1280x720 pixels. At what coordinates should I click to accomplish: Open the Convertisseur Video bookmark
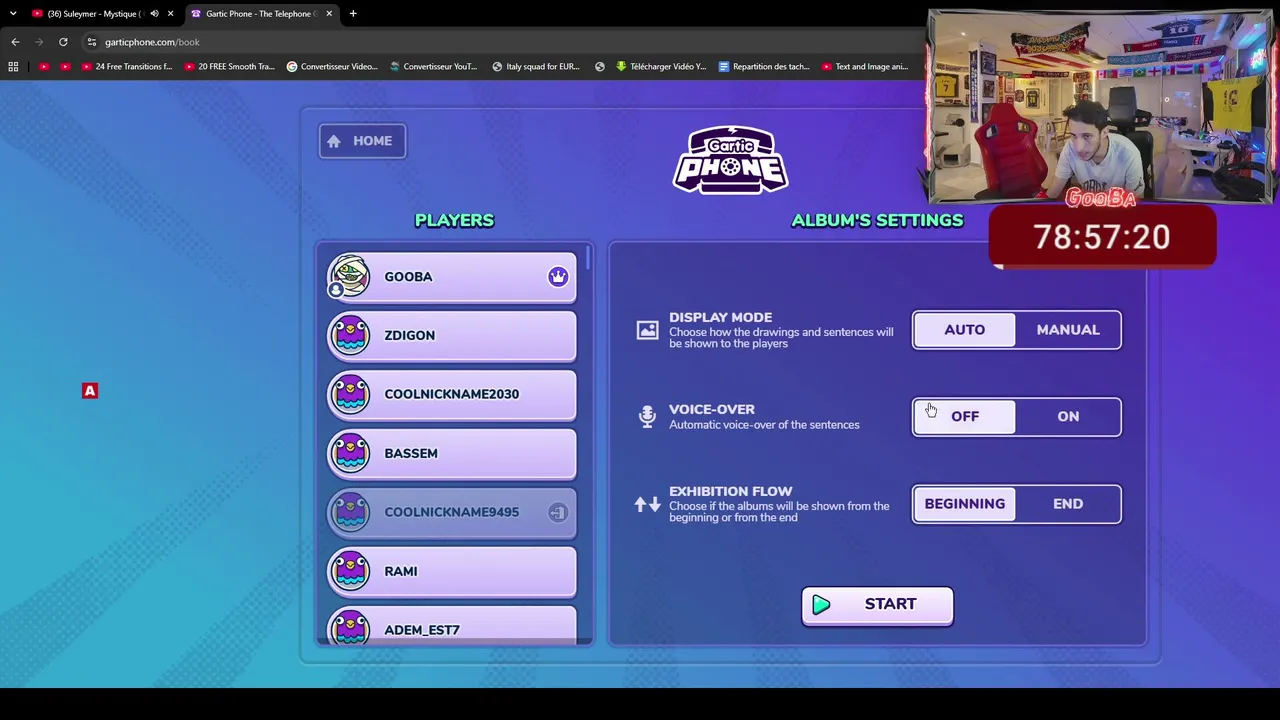point(332,67)
